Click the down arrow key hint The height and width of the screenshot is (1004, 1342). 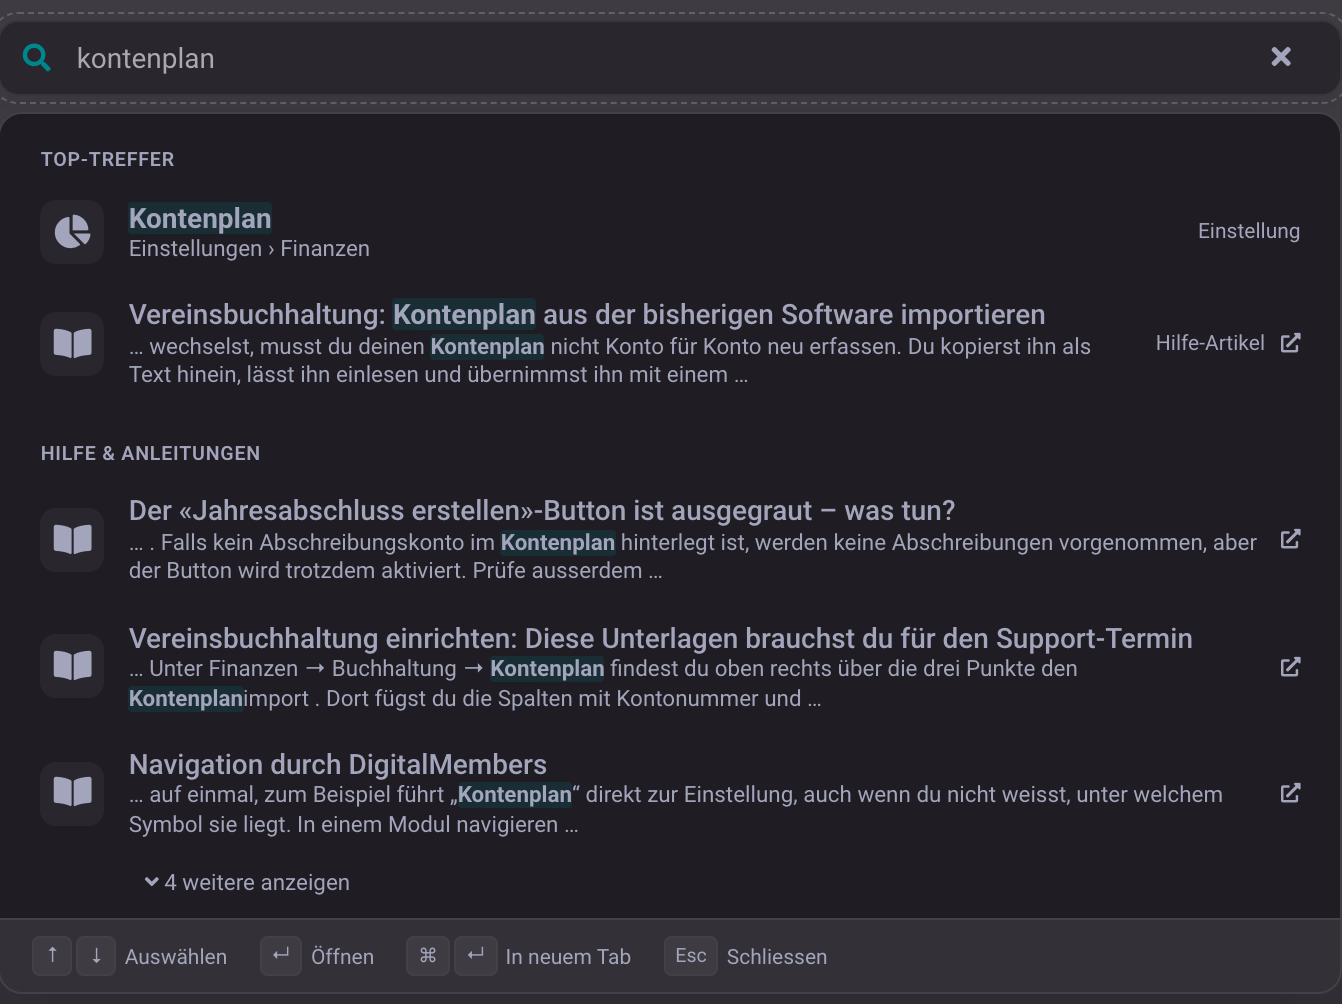coord(96,956)
